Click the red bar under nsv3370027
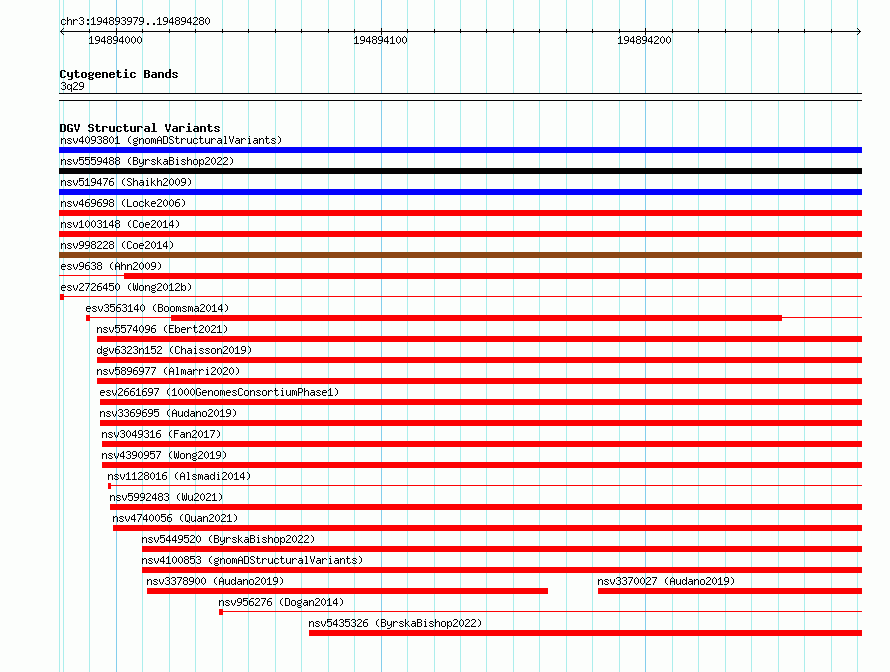The height and width of the screenshot is (672, 890). [x=730, y=591]
